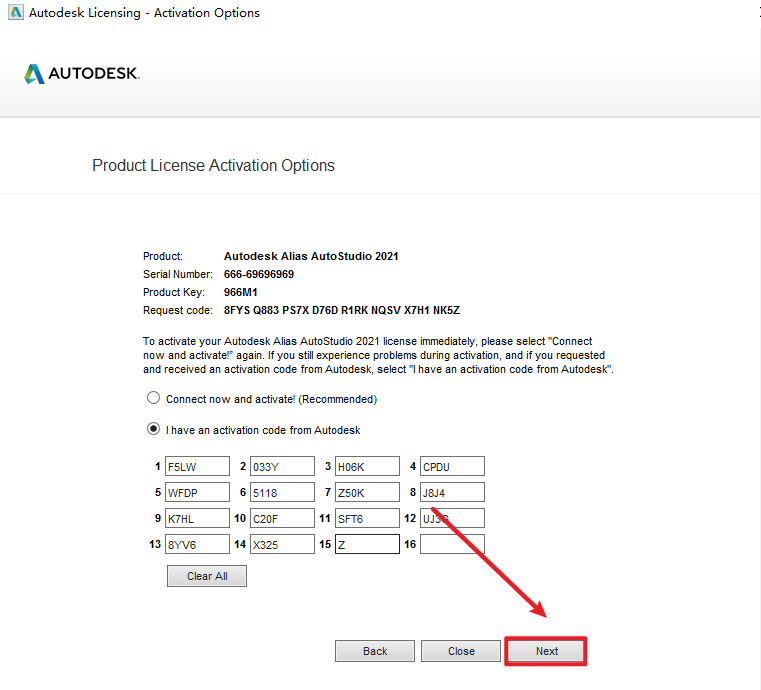Click activation code field 10 containing C20F
The height and width of the screenshot is (690, 761).
pyautogui.click(x=282, y=518)
